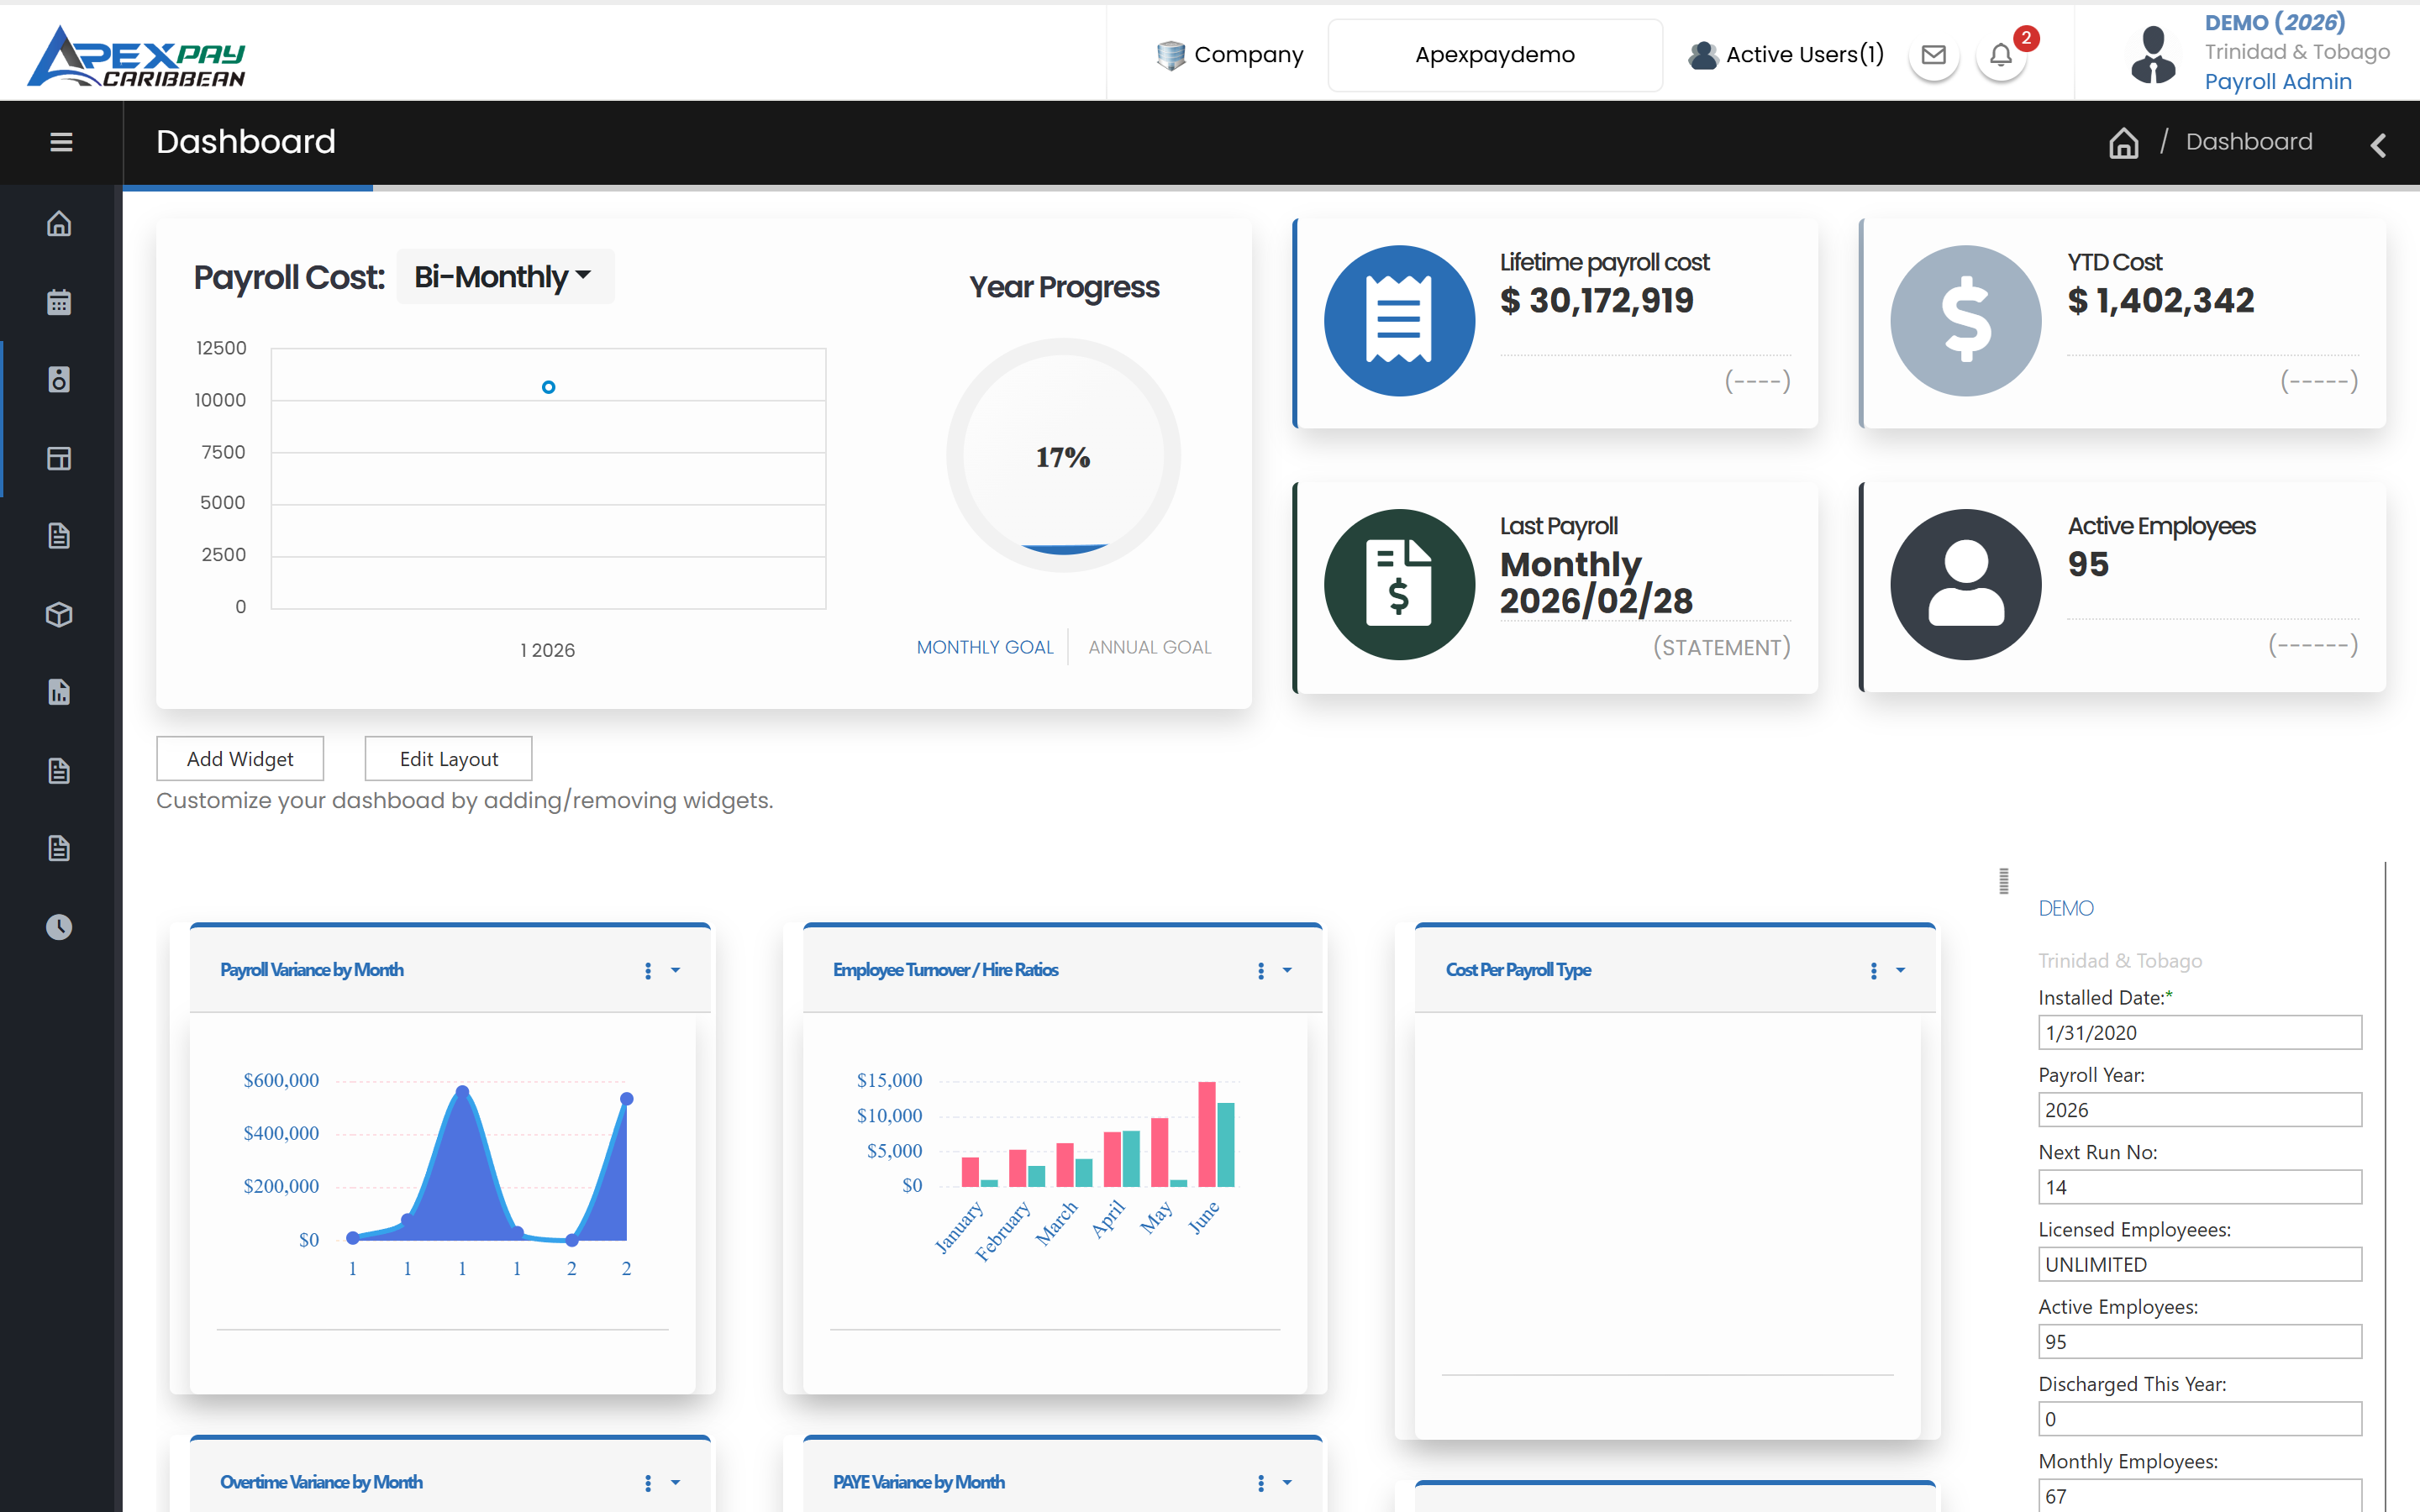The image size is (2420, 1512).
Task: Click the Active Users icon
Action: [x=1702, y=55]
